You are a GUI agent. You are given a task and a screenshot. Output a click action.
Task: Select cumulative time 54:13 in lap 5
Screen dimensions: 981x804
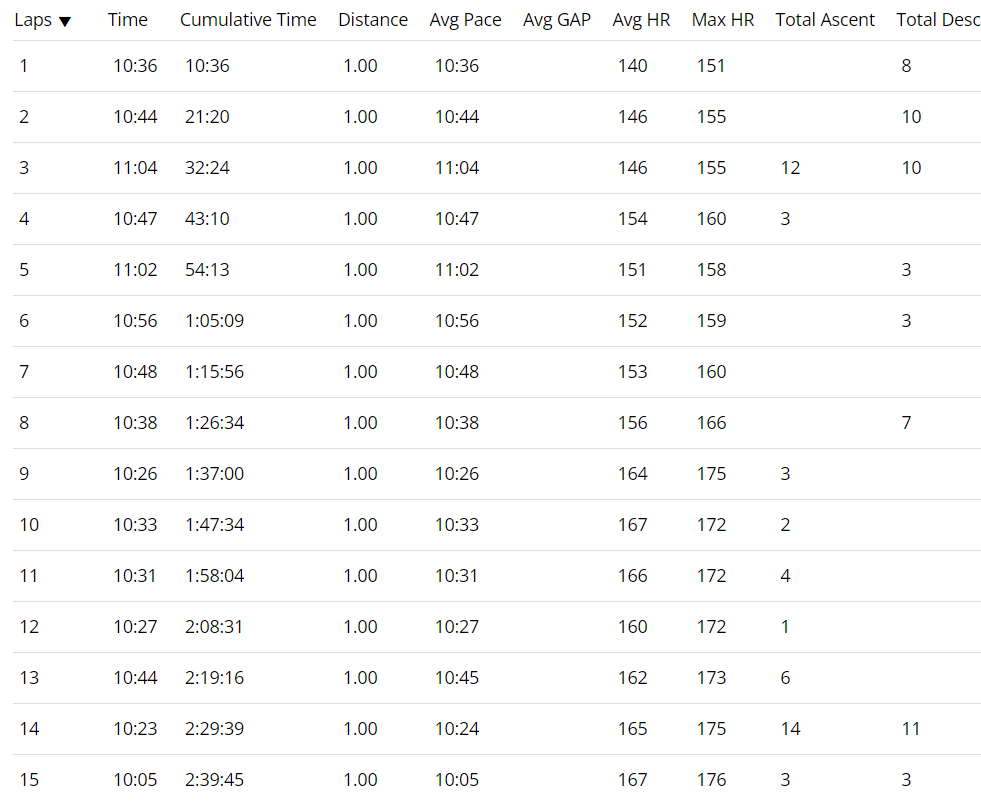(207, 270)
